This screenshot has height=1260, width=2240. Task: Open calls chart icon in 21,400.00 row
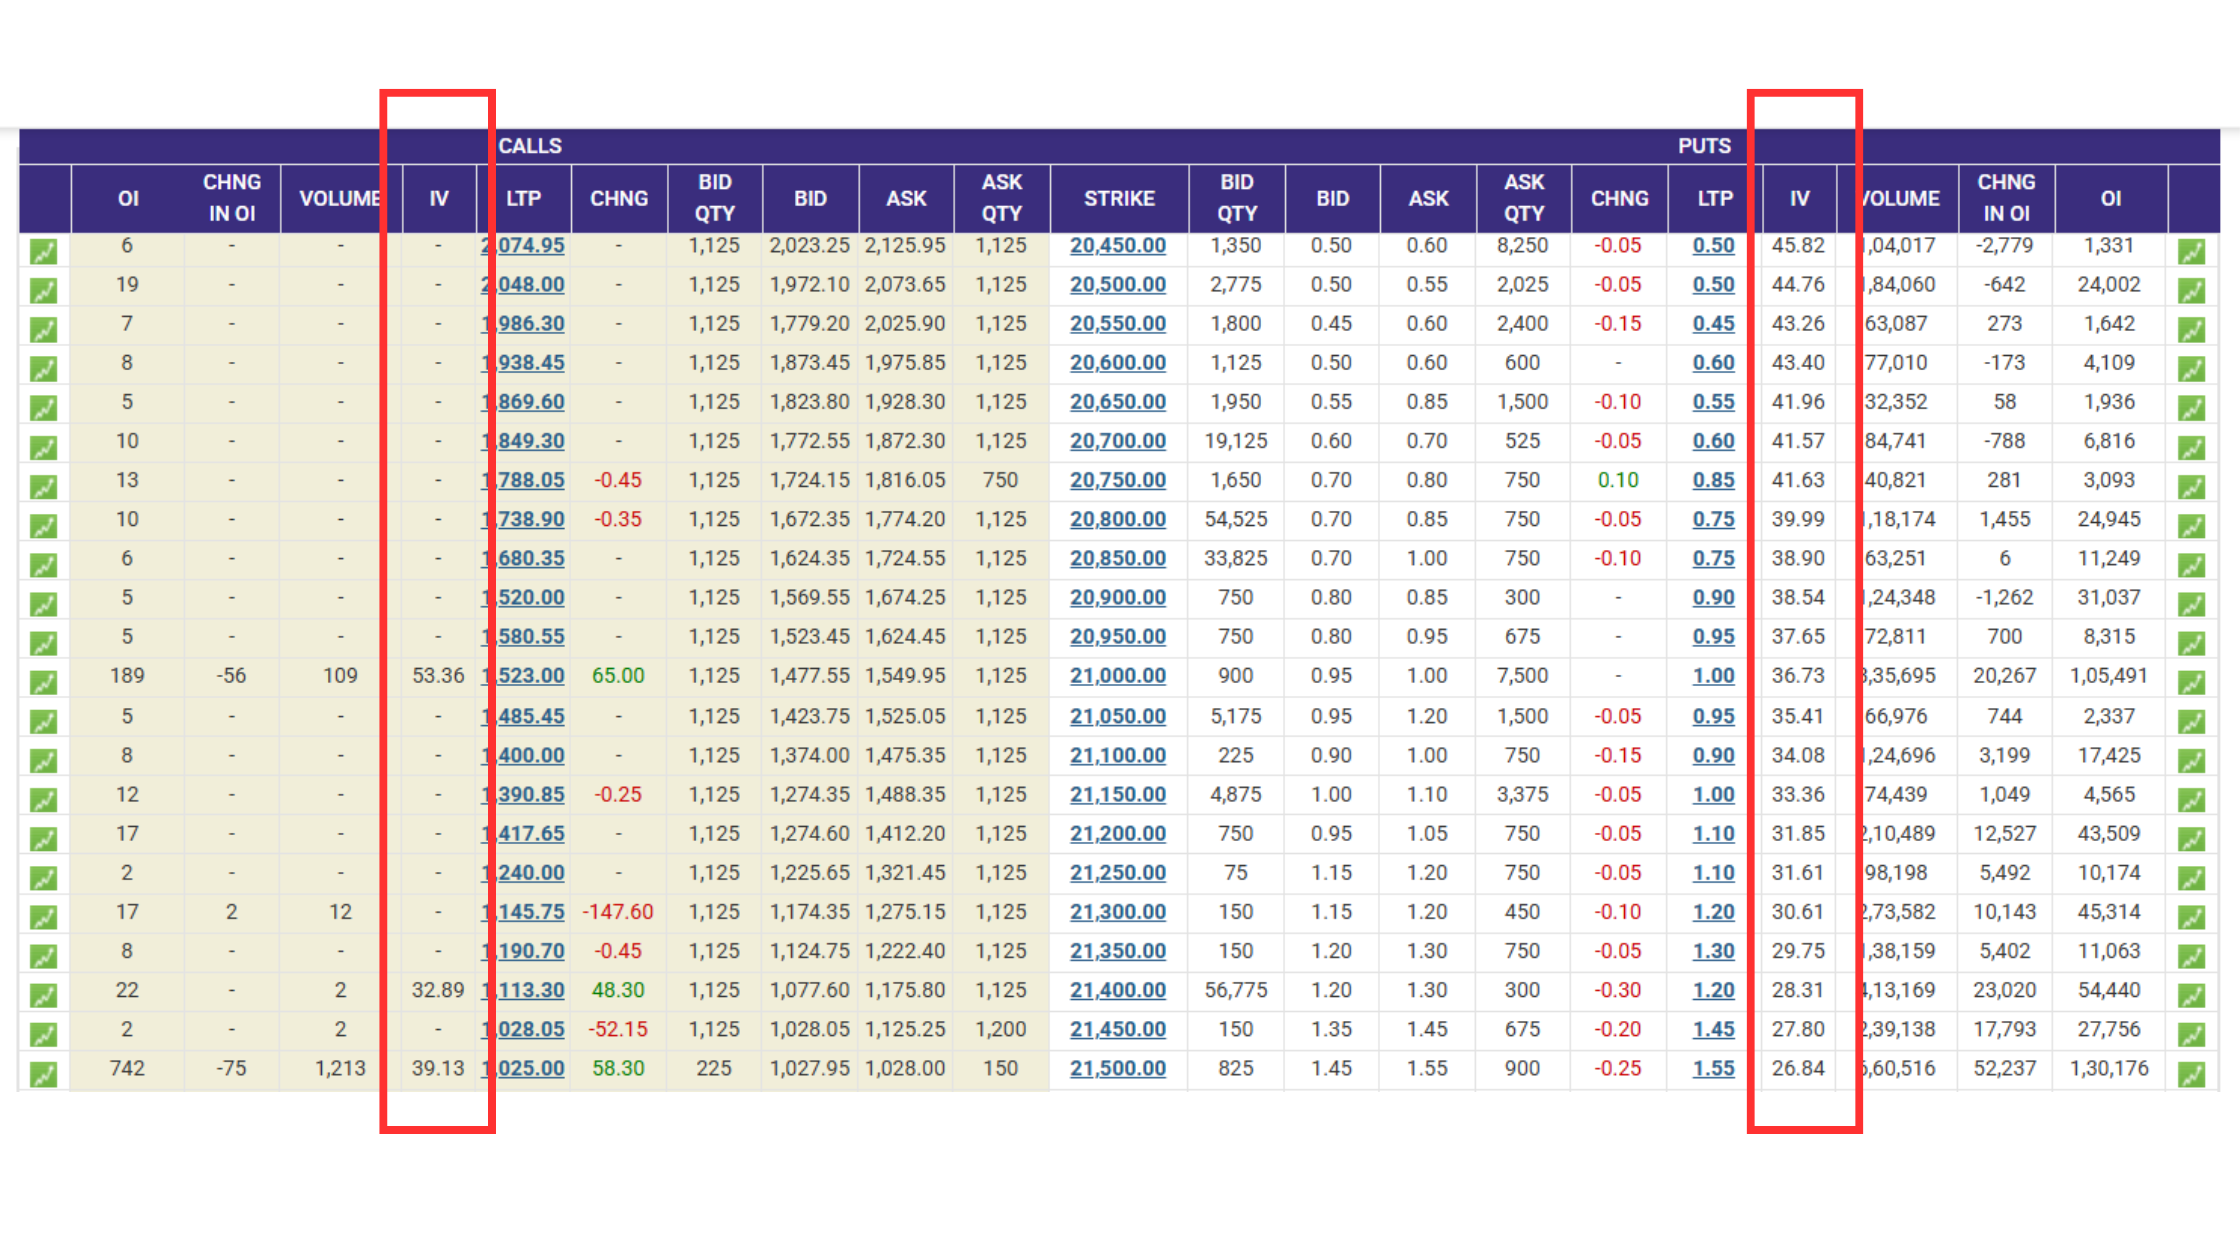click(x=43, y=996)
